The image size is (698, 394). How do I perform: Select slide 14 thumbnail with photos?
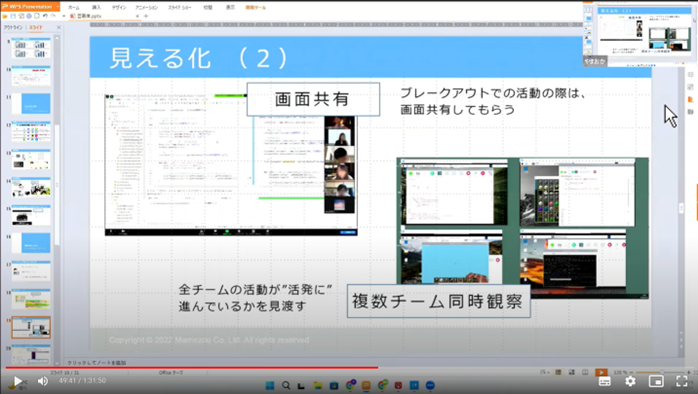pyautogui.click(x=31, y=187)
